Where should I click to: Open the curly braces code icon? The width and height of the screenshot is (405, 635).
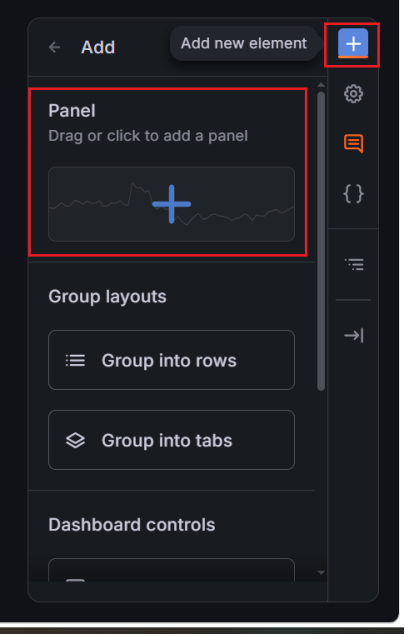click(354, 194)
